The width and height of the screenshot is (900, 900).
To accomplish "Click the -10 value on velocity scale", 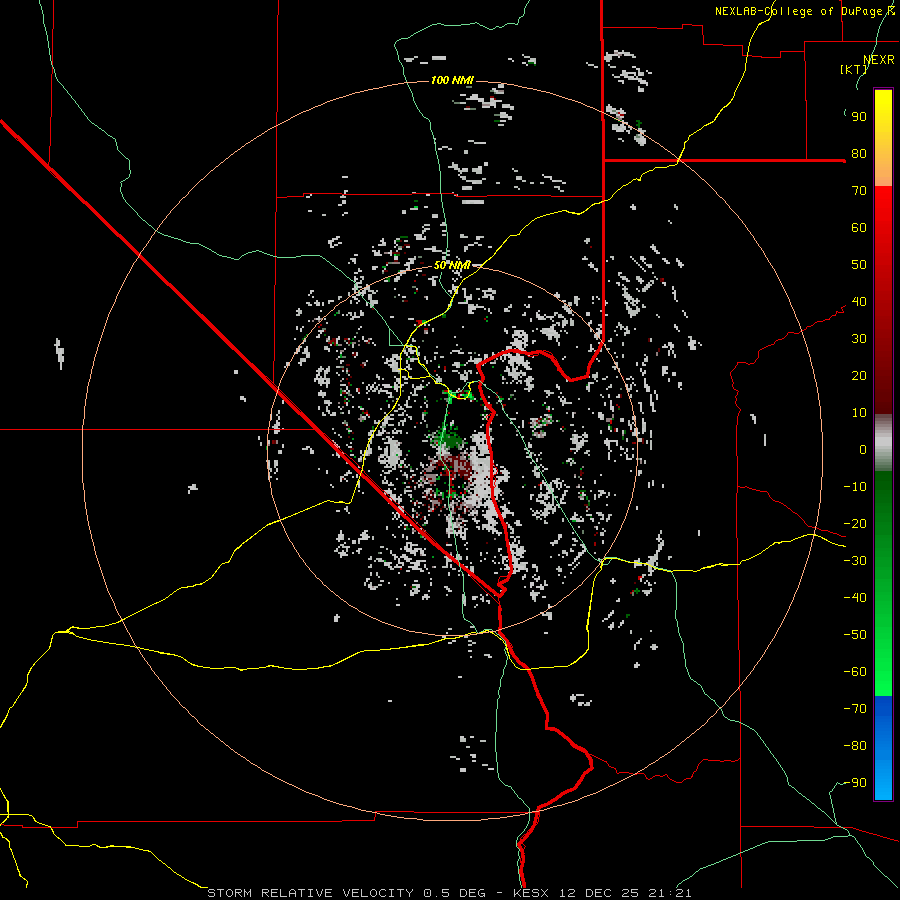I will [x=855, y=487].
